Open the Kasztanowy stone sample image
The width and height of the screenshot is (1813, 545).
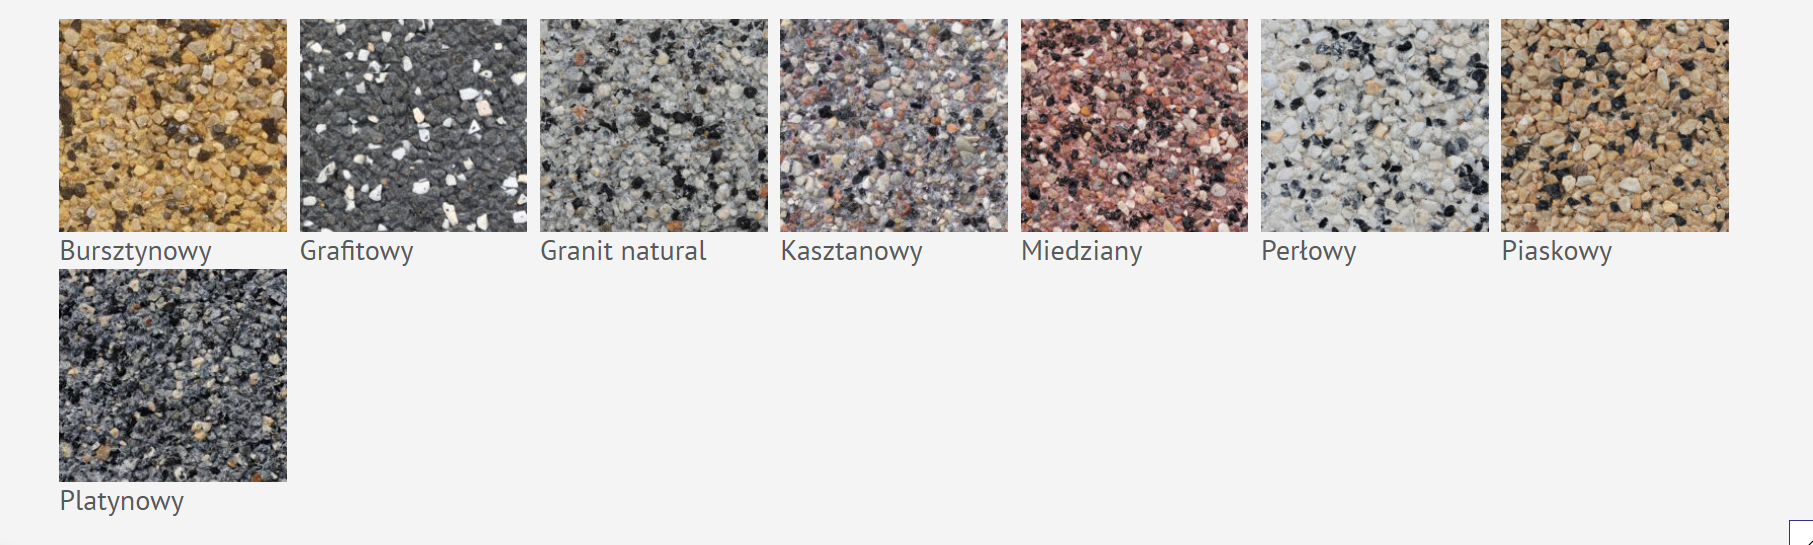coord(894,126)
